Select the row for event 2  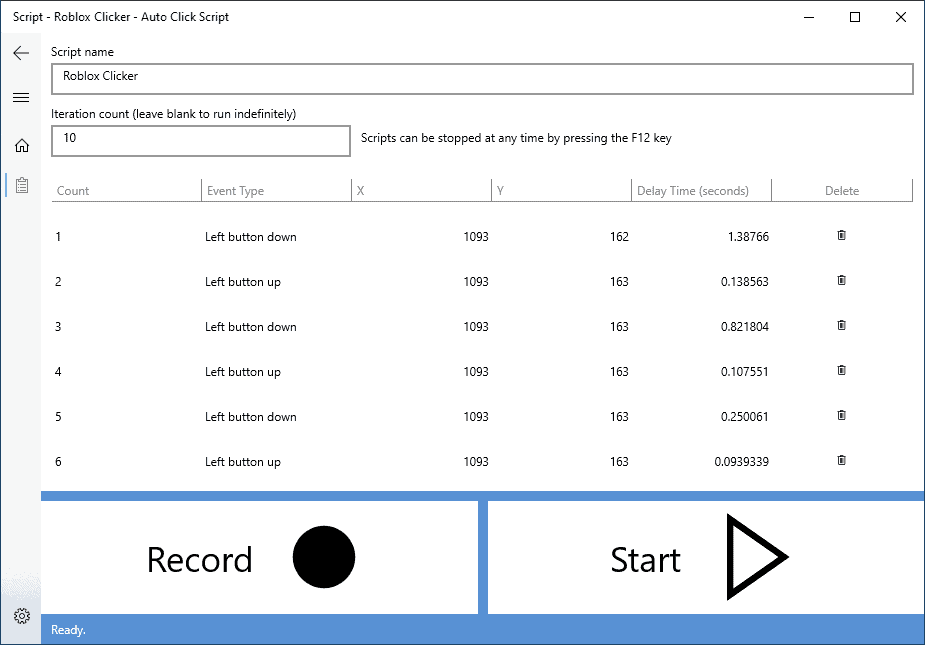[400, 281]
